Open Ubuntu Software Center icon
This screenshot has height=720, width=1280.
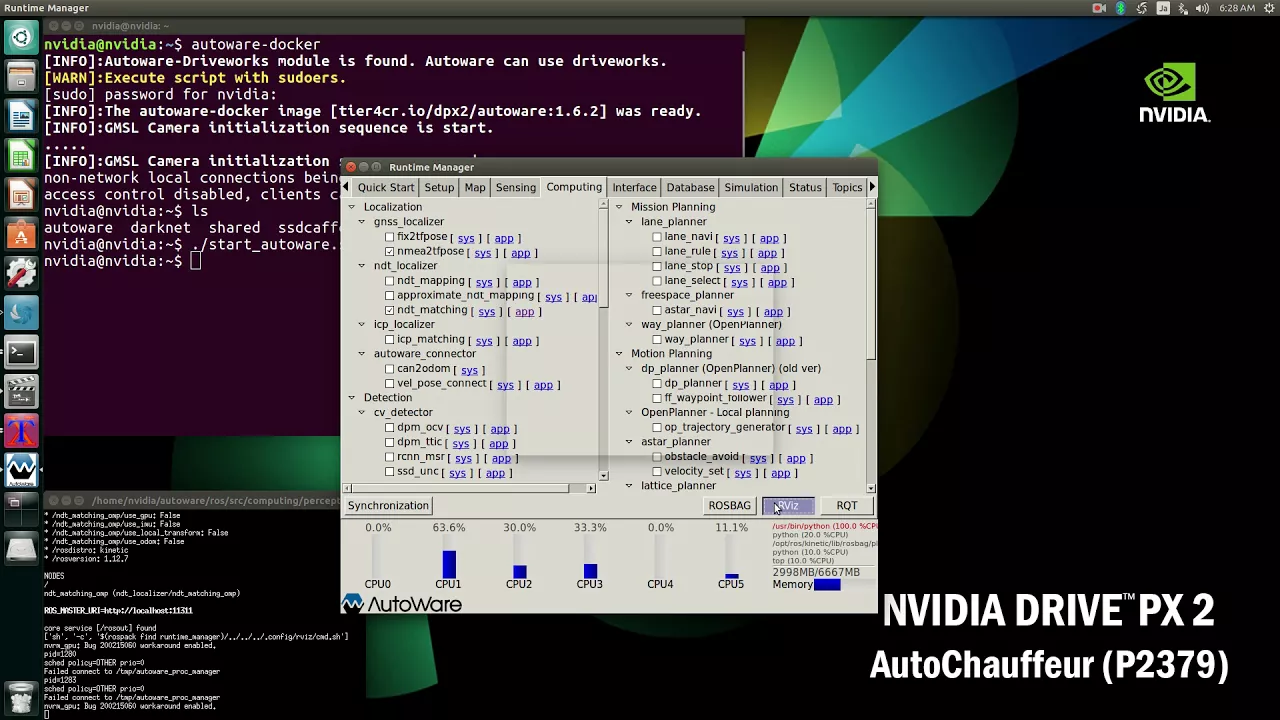pos(21,233)
